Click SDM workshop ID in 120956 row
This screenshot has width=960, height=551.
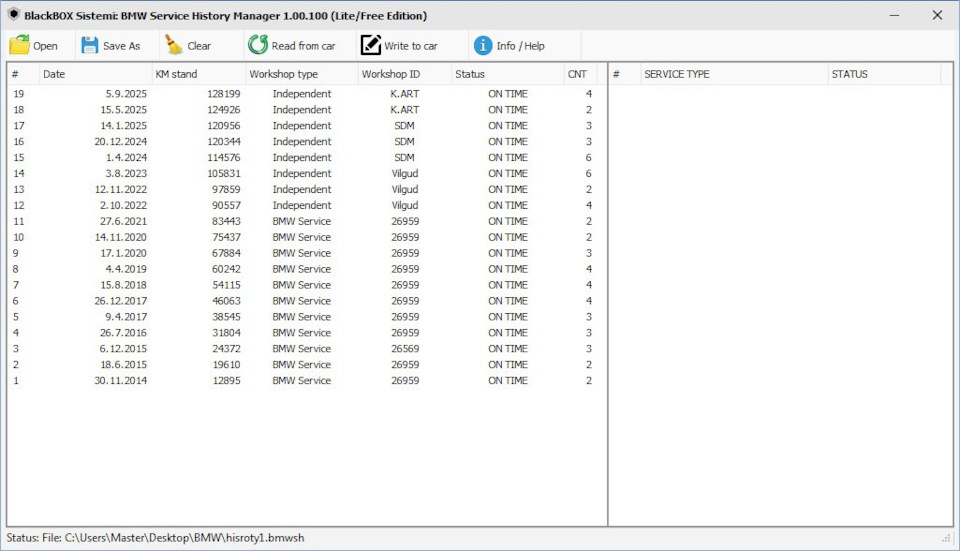[405, 126]
